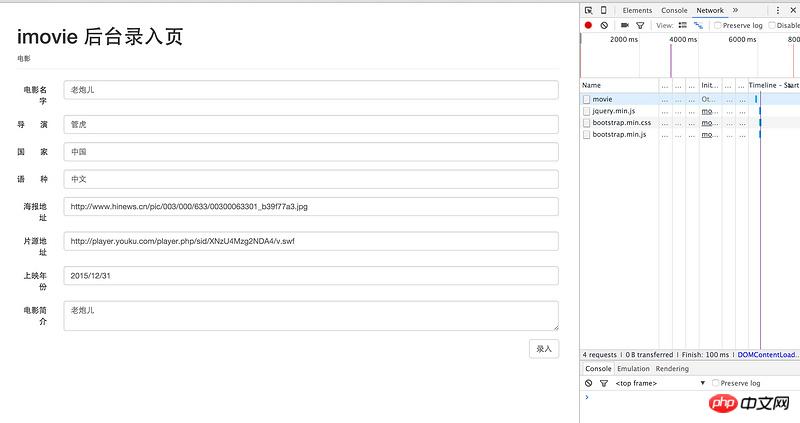
Task: Switch to the top Console tab
Action: click(x=674, y=10)
